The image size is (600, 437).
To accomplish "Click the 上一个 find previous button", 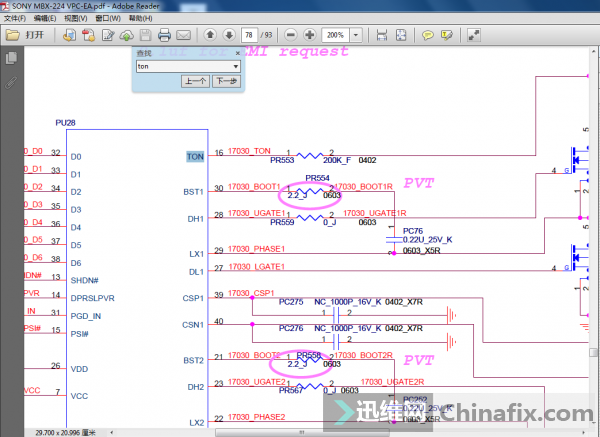I will (196, 81).
